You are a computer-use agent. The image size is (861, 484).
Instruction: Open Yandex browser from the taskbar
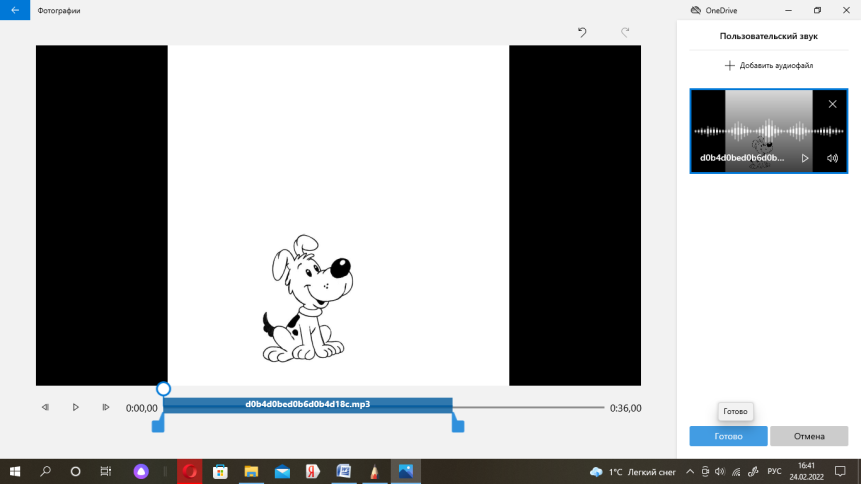[313, 471]
